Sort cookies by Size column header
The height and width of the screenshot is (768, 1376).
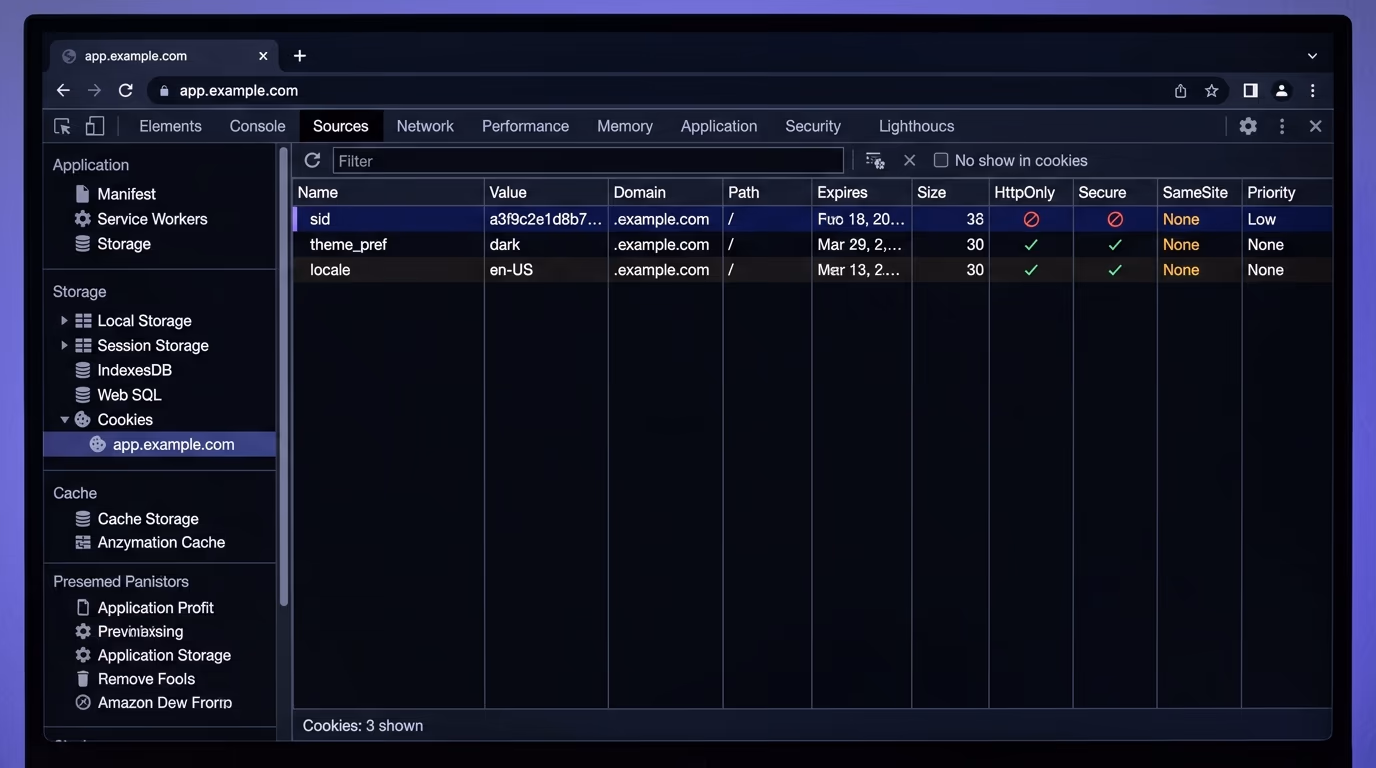click(x=950, y=192)
